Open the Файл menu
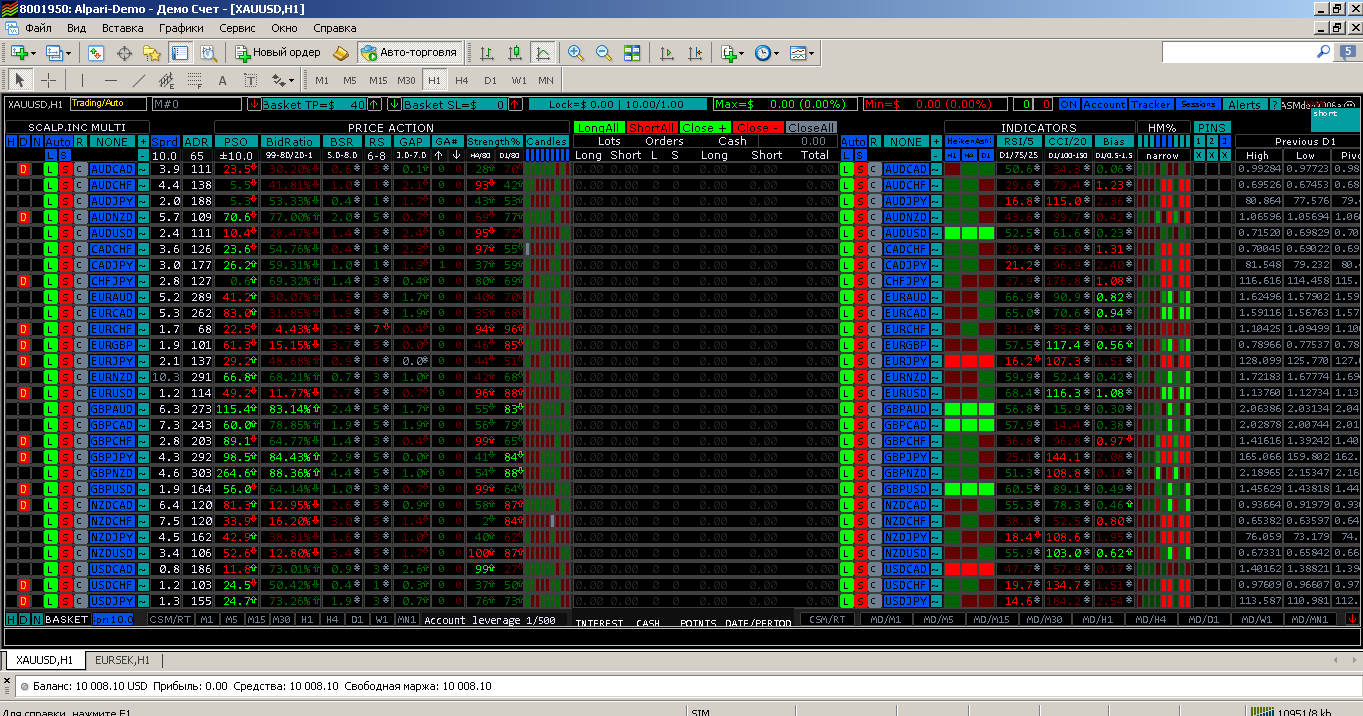1363x716 pixels. (39, 28)
